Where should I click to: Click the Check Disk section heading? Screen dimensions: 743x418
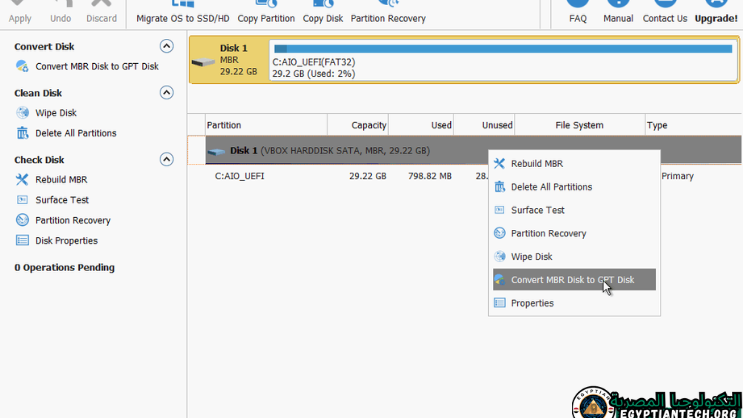(x=39, y=160)
